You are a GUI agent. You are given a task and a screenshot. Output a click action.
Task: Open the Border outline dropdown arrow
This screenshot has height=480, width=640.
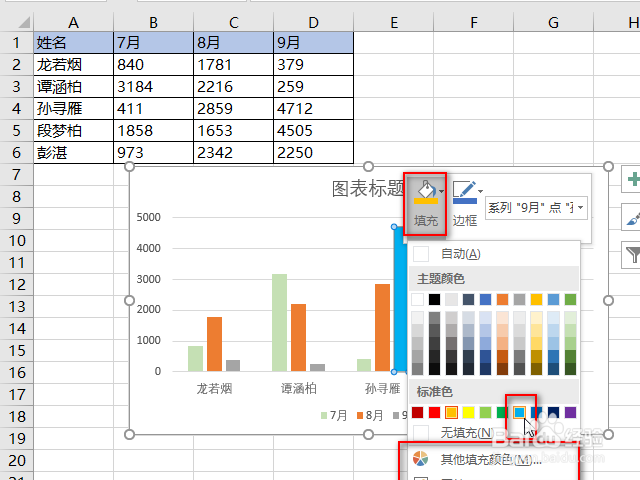tap(480, 191)
